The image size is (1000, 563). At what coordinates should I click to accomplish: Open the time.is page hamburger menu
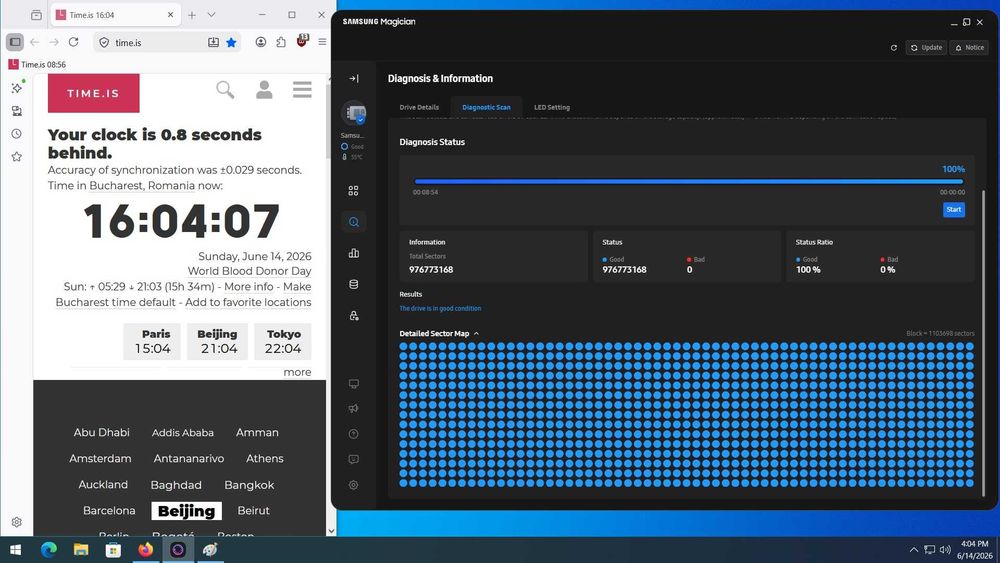pos(302,89)
